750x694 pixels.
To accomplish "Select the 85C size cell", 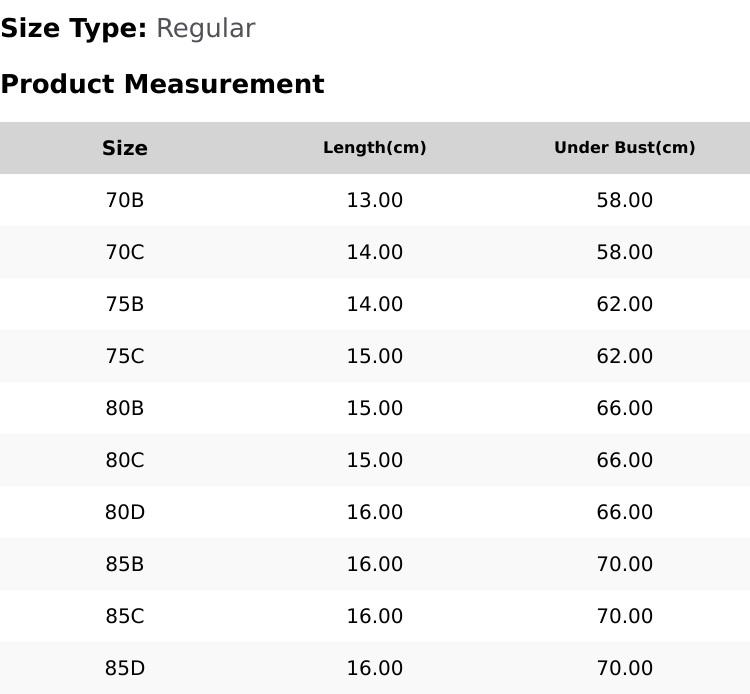I will tap(125, 616).
